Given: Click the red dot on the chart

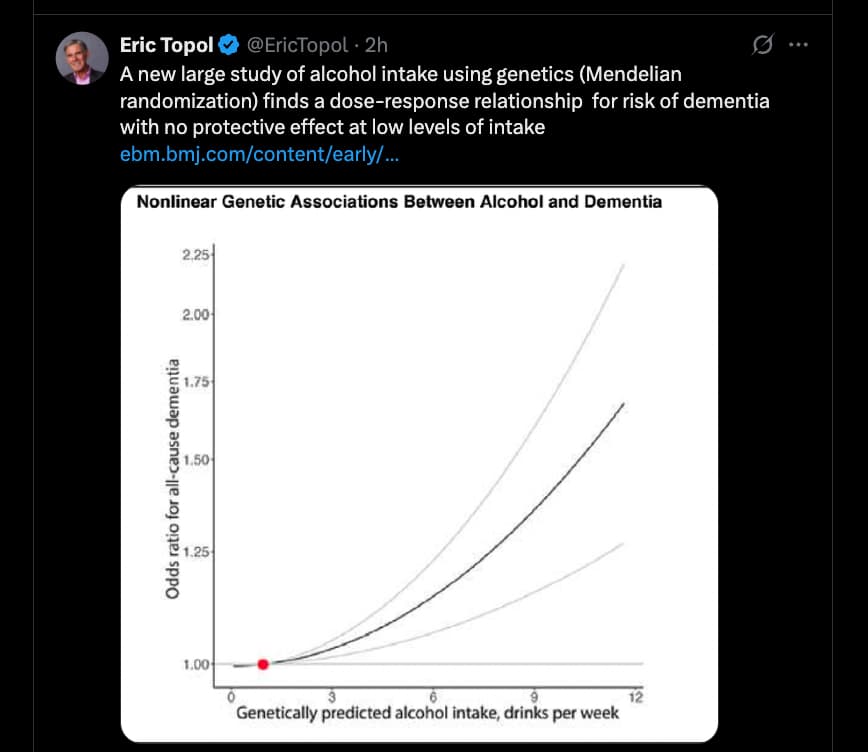Looking at the screenshot, I should [263, 664].
